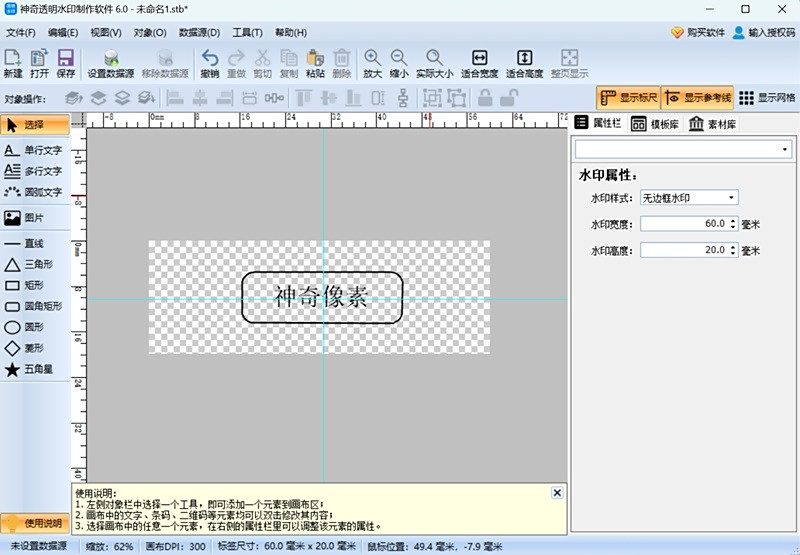Screen dimensions: 800x555
Task: Zoom out with the 缩小 icon
Action: (x=399, y=64)
